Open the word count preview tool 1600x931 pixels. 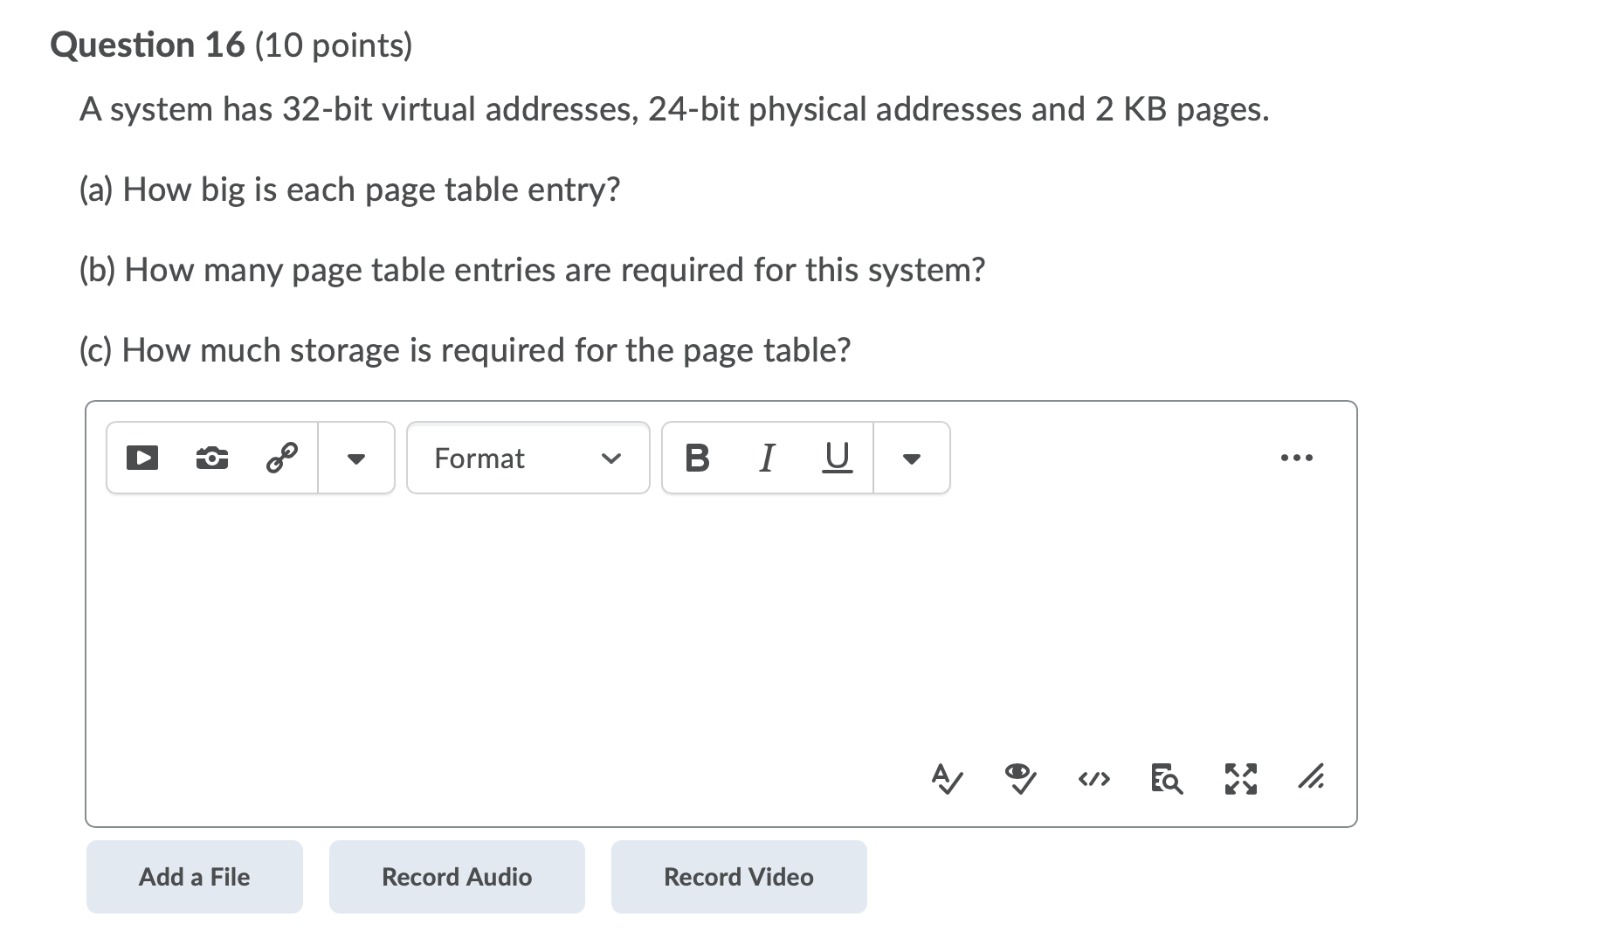pos(1167,779)
